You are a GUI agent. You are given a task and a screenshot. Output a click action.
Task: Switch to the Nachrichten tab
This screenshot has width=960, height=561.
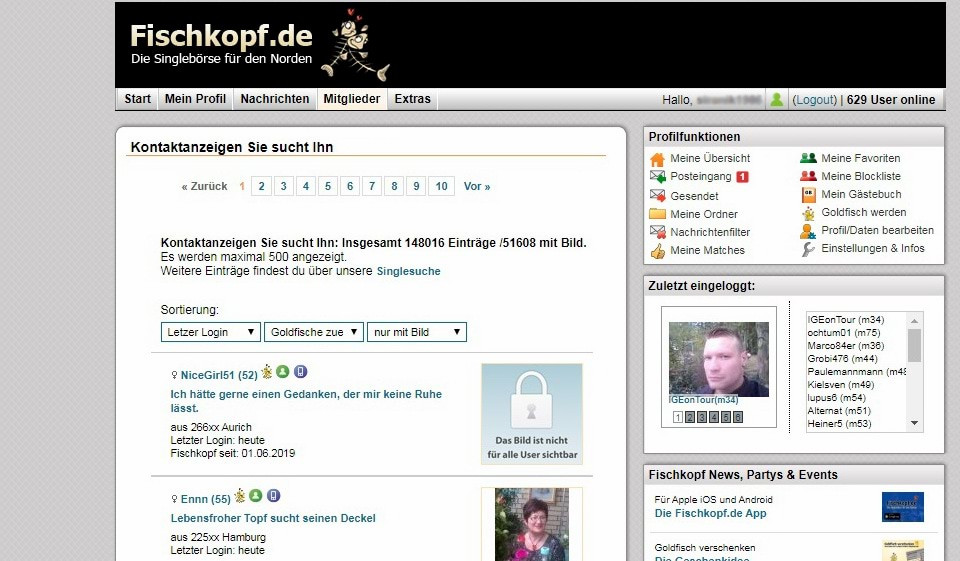coord(275,99)
